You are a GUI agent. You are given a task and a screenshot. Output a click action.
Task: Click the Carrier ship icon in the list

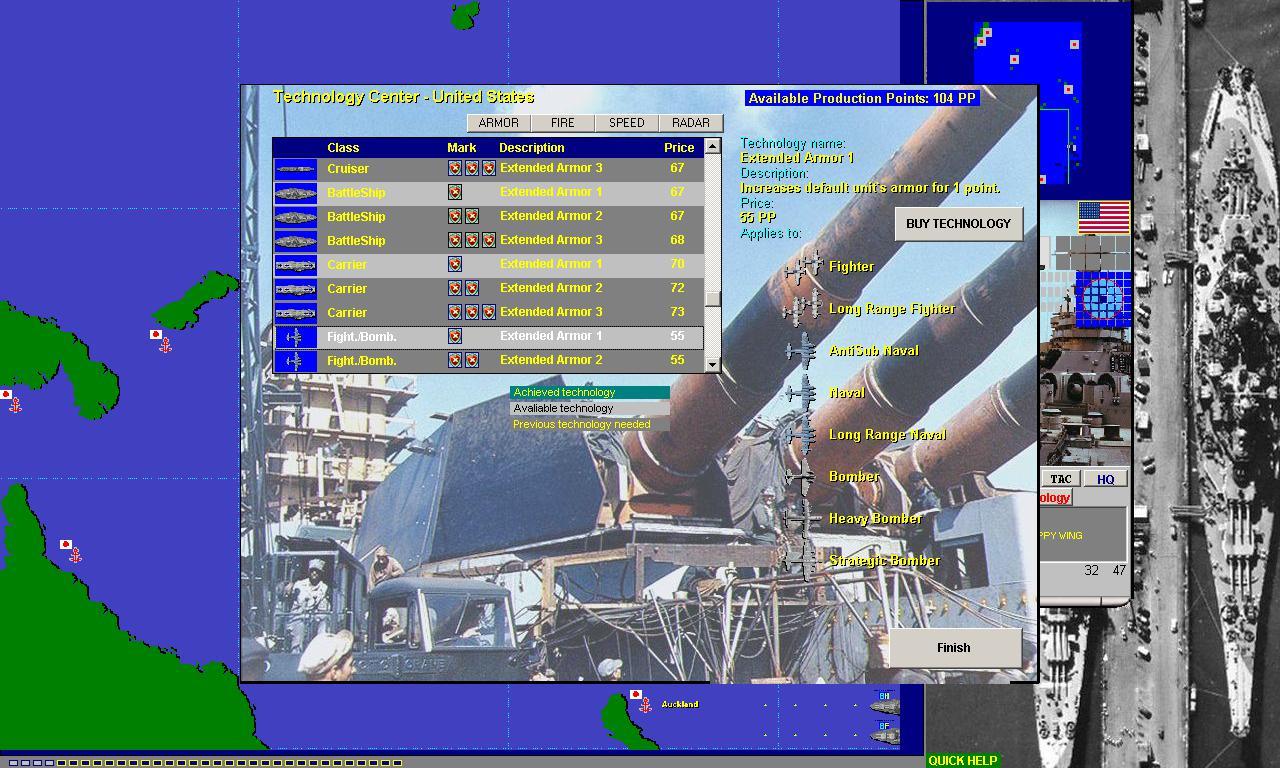click(x=295, y=264)
